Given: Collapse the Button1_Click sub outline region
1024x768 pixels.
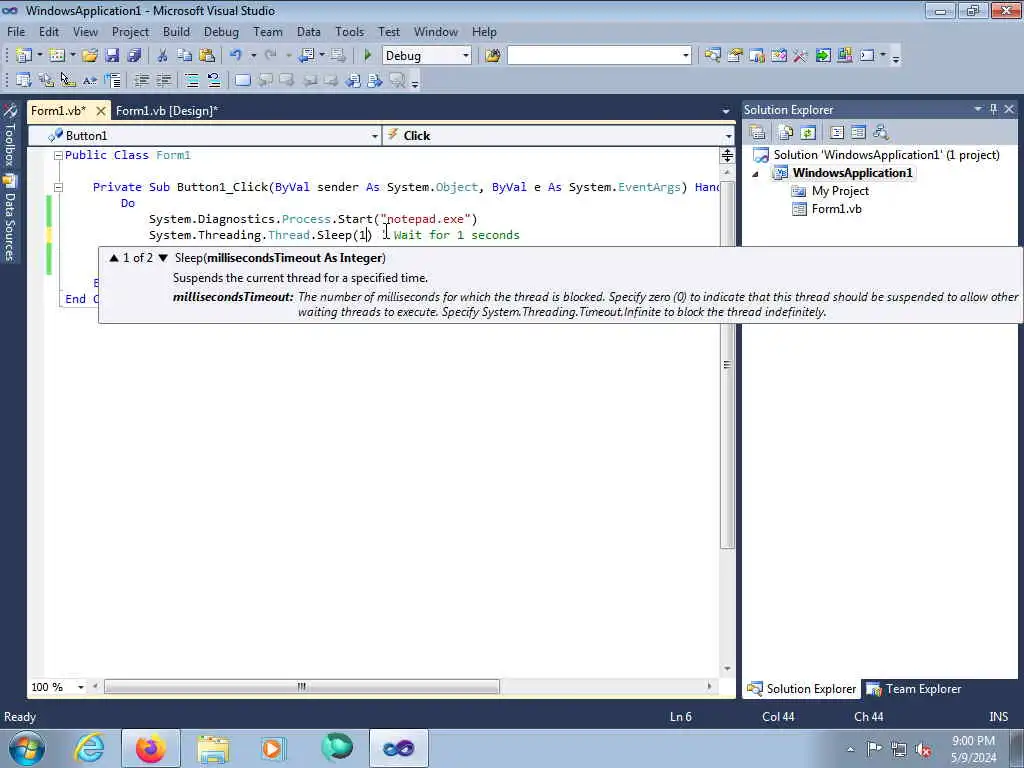Looking at the screenshot, I should pyautogui.click(x=57, y=187).
